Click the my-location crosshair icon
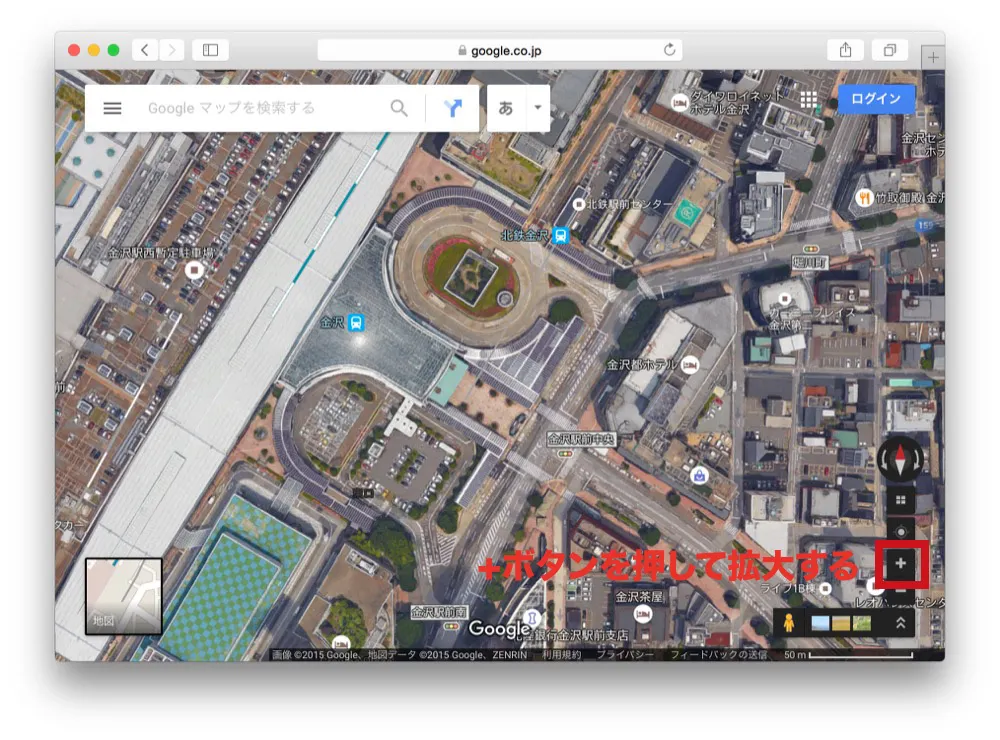The height and width of the screenshot is (740, 1000). (x=900, y=532)
